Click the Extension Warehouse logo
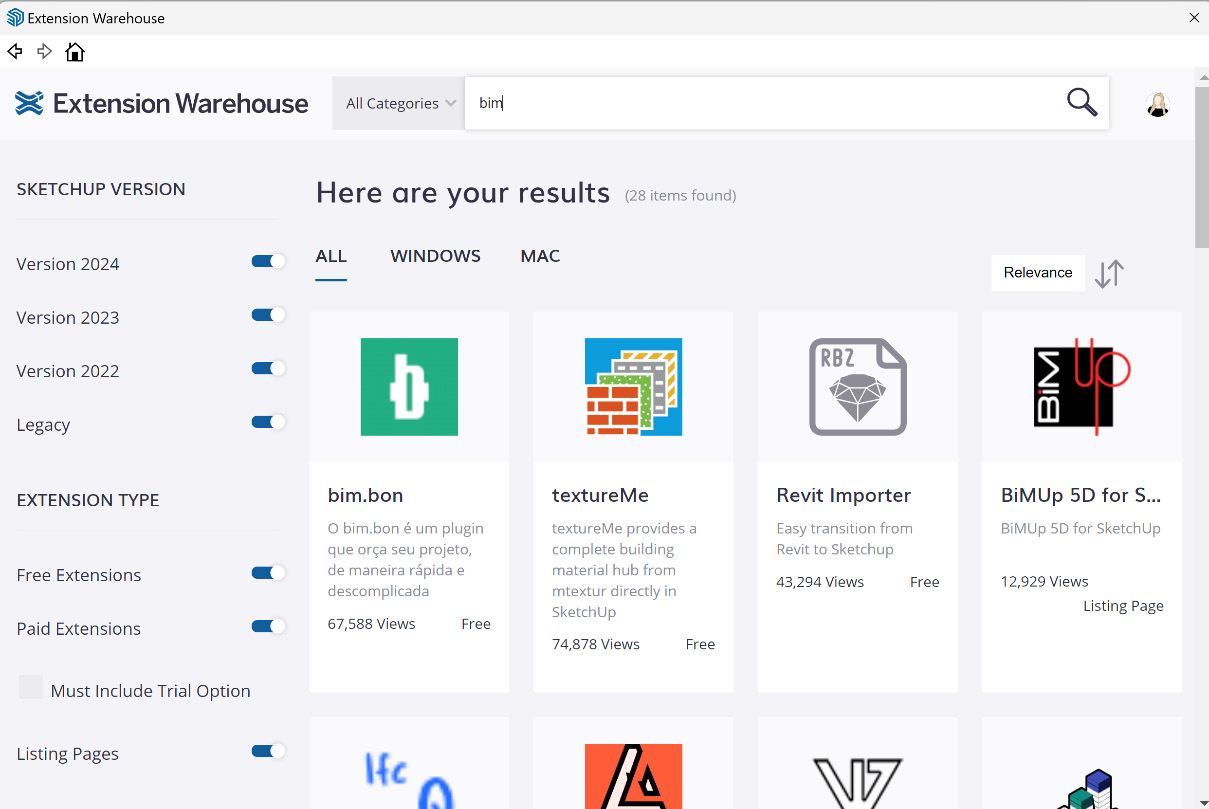The height and width of the screenshot is (809, 1209). pos(162,103)
